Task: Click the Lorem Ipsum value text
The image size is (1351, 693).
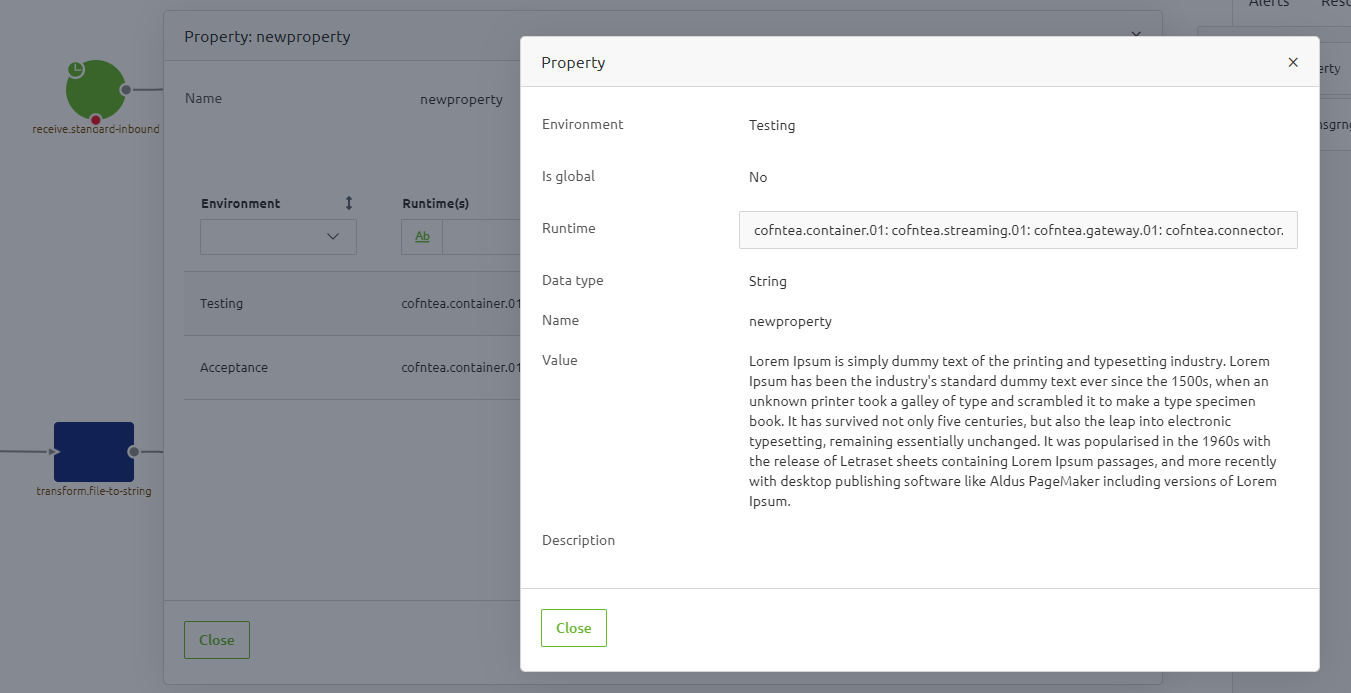Action: click(1013, 431)
